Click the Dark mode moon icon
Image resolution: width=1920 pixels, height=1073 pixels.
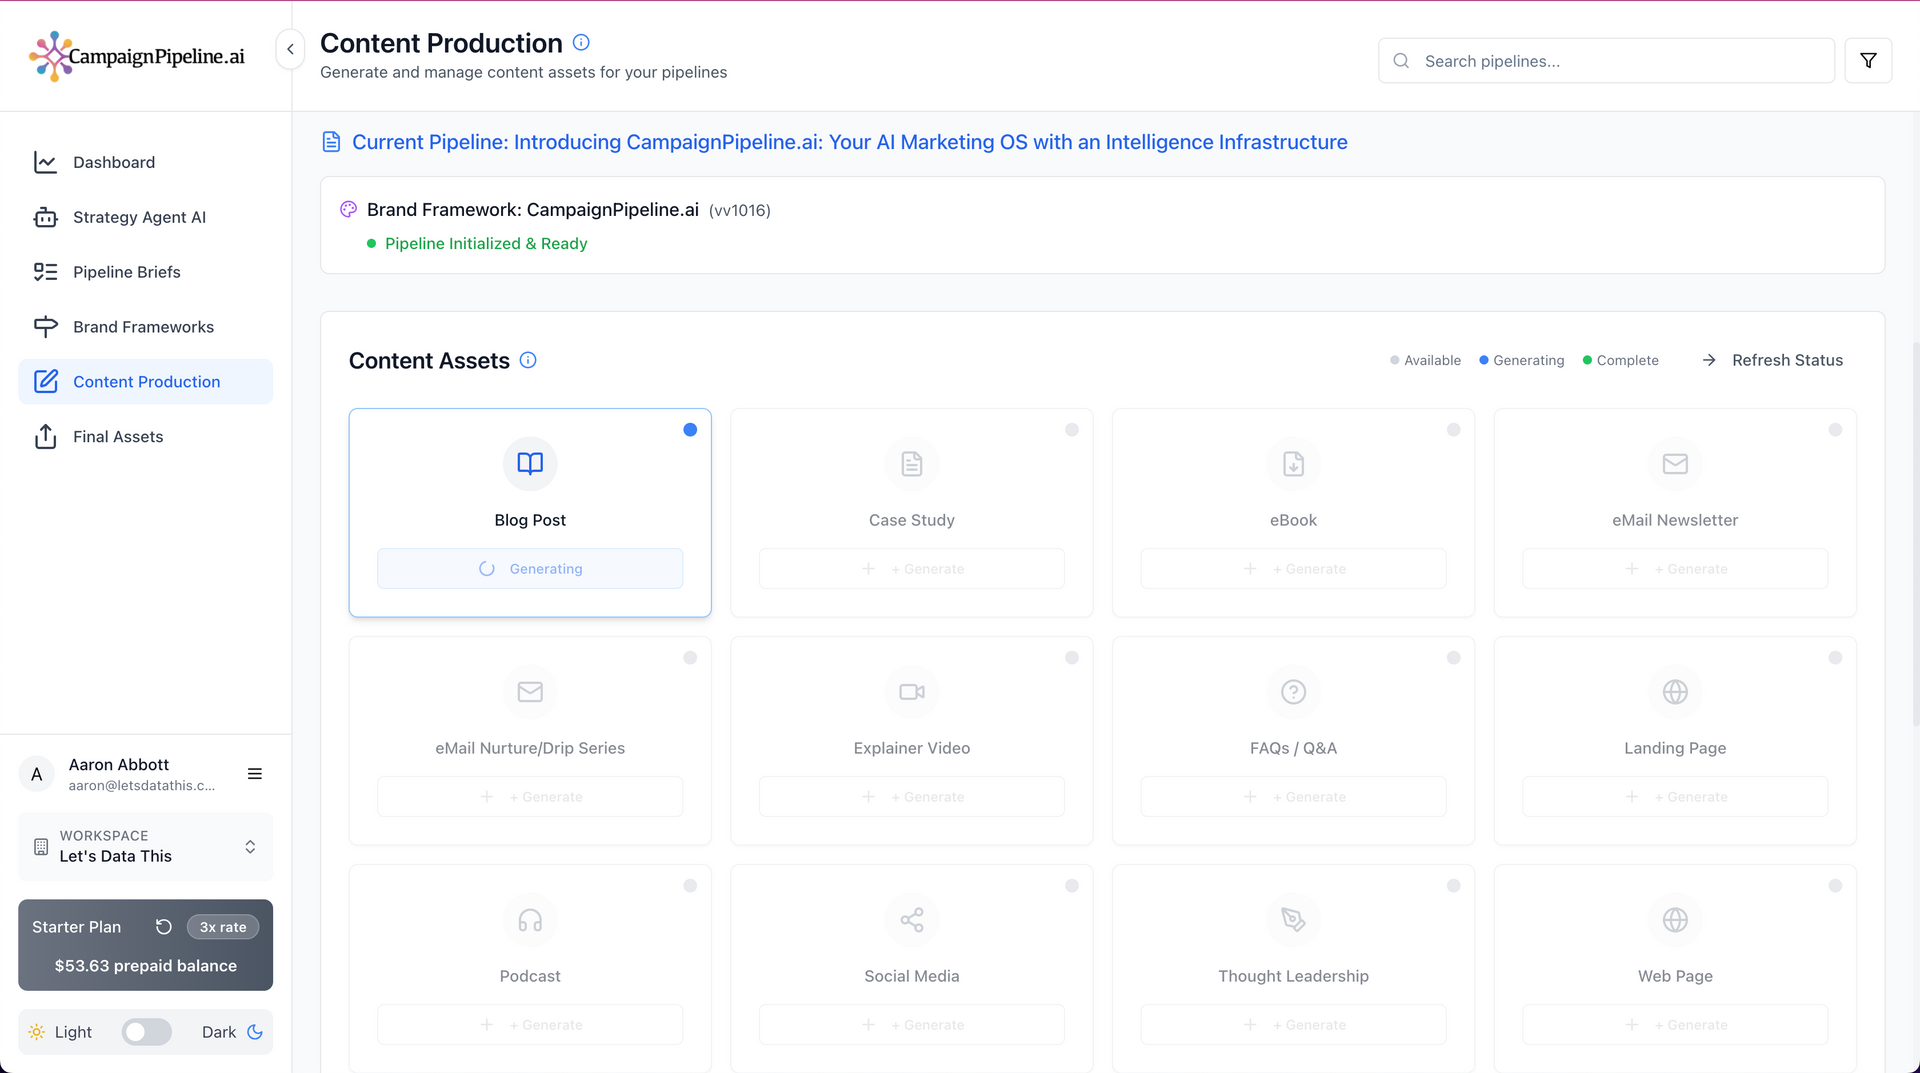255,1032
